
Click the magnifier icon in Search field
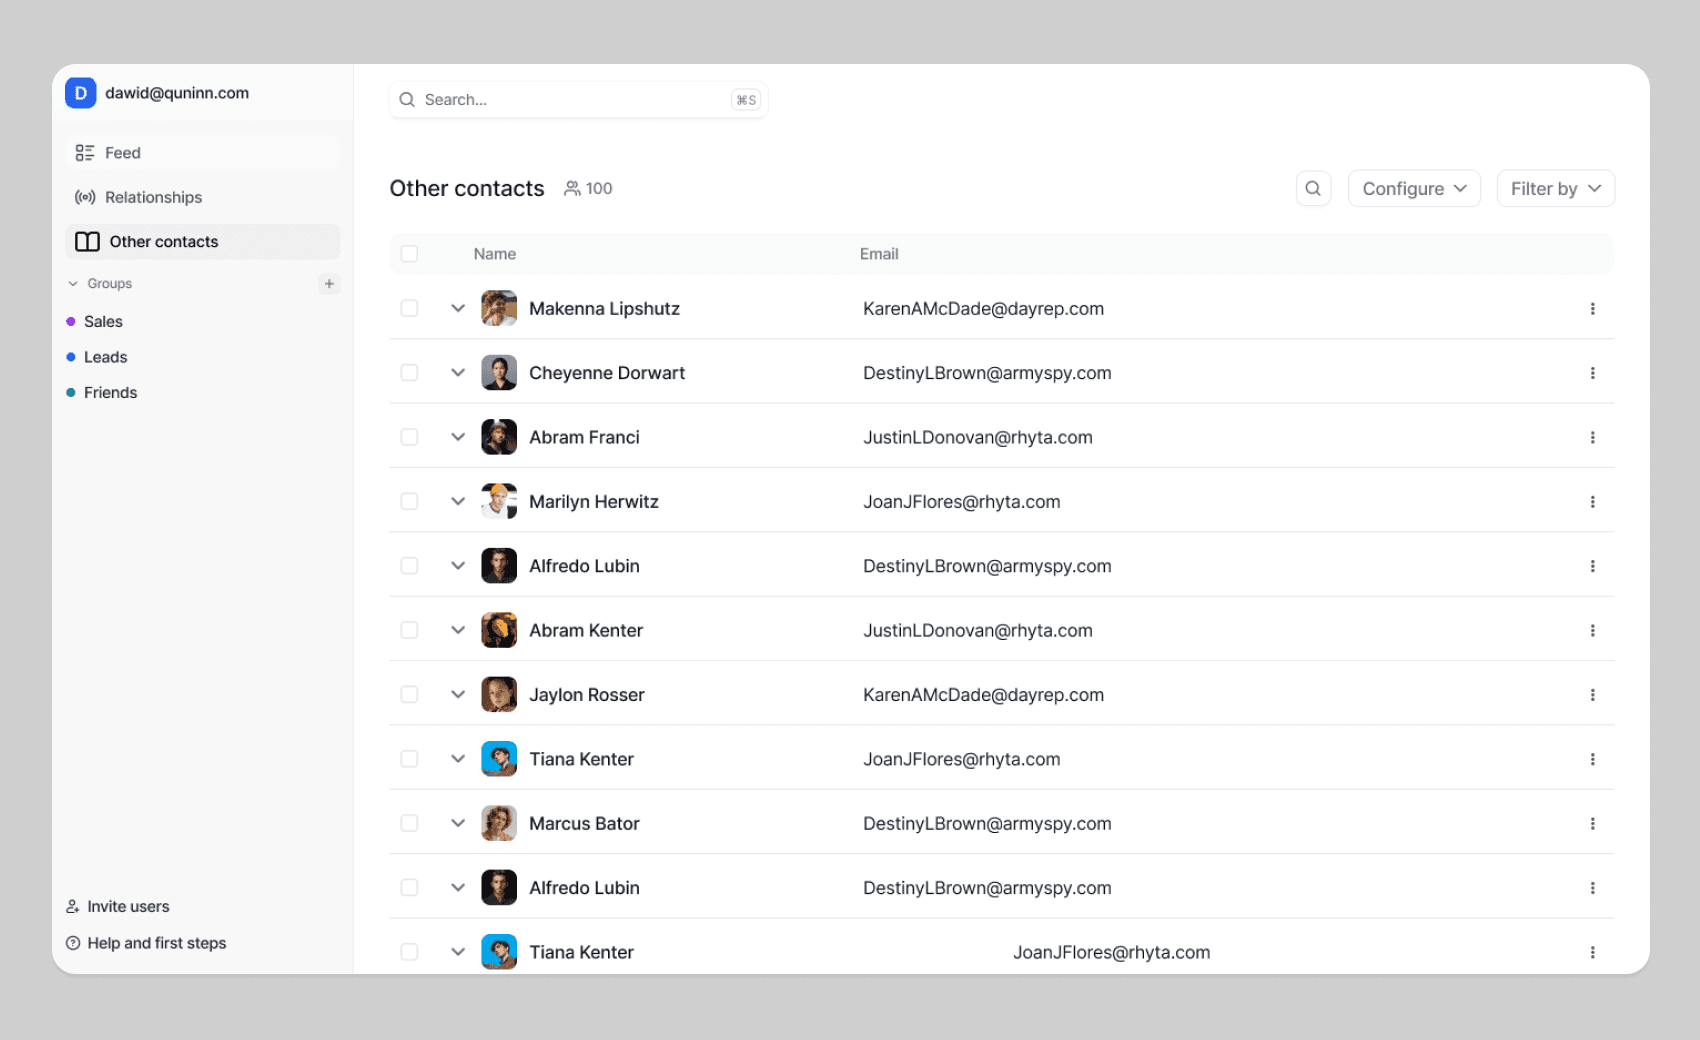click(407, 100)
